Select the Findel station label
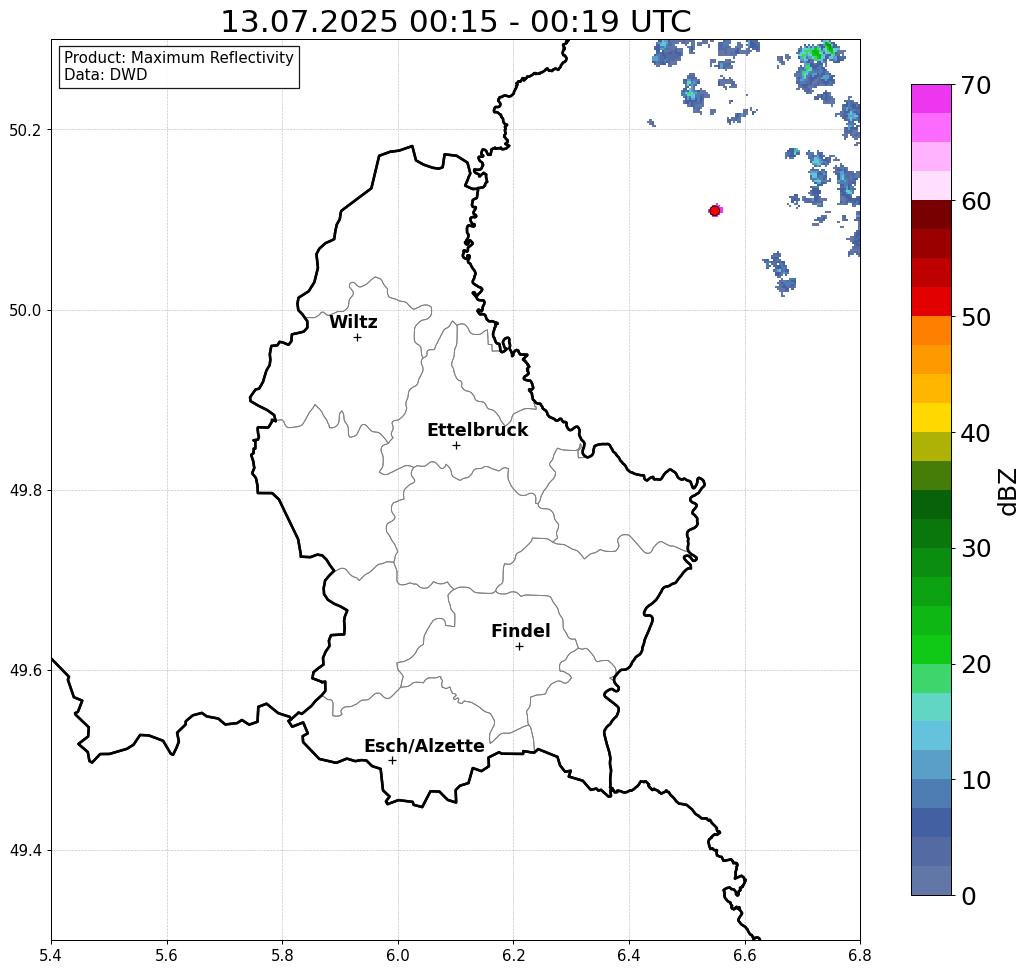Image resolution: width=1029 pixels, height=973 pixels. tap(520, 631)
